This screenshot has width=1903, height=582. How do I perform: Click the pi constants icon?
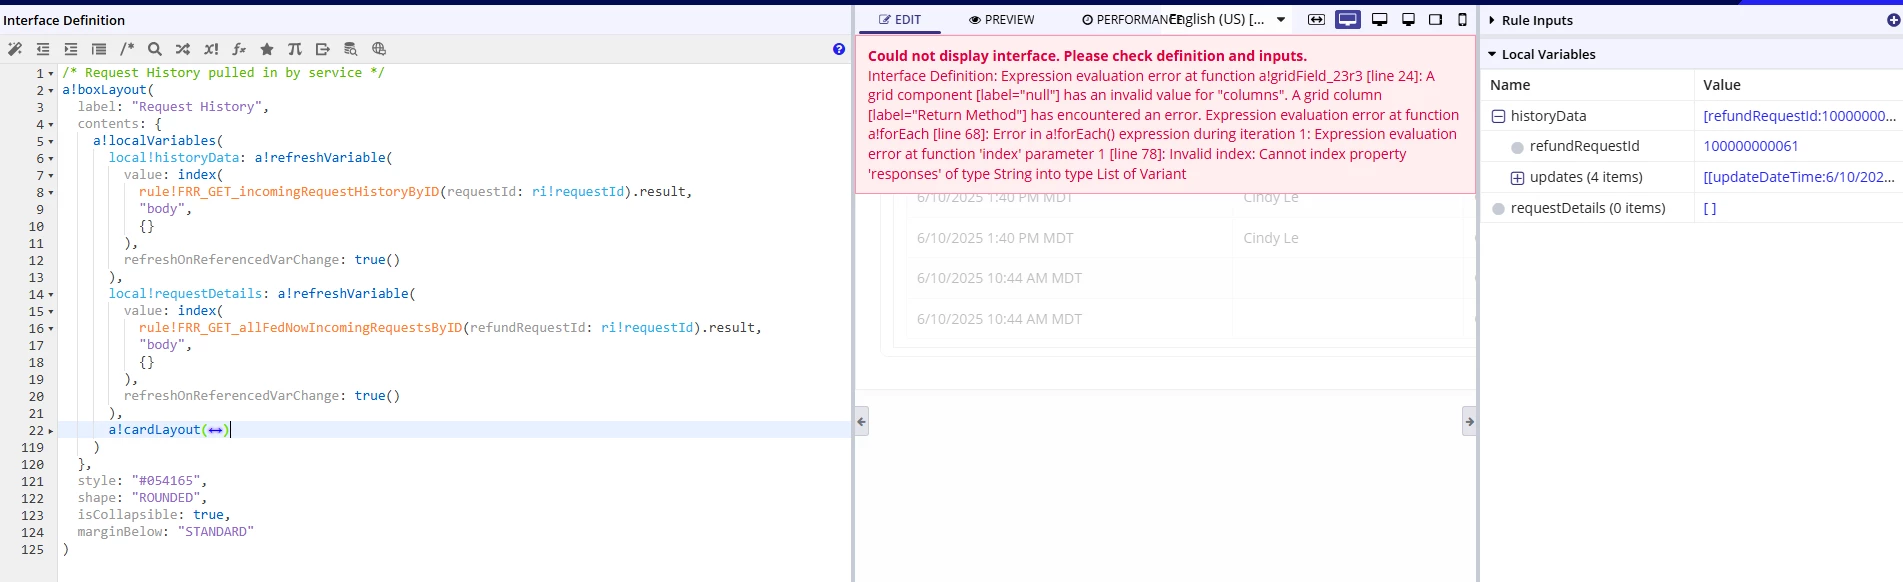coord(295,49)
